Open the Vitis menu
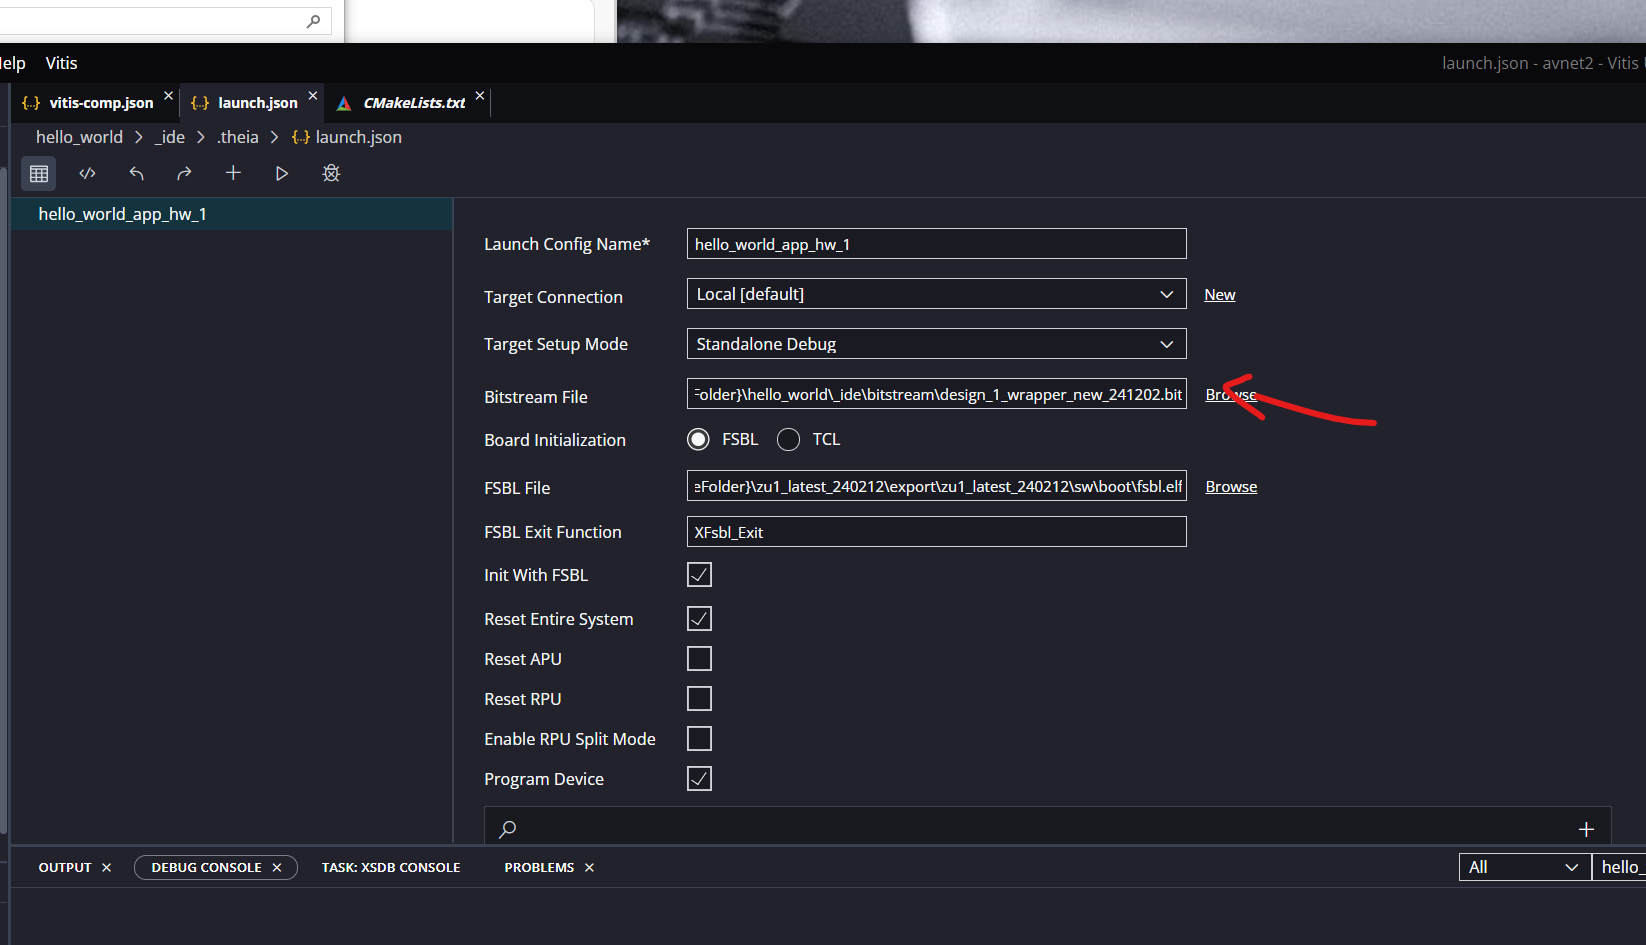 pos(61,63)
